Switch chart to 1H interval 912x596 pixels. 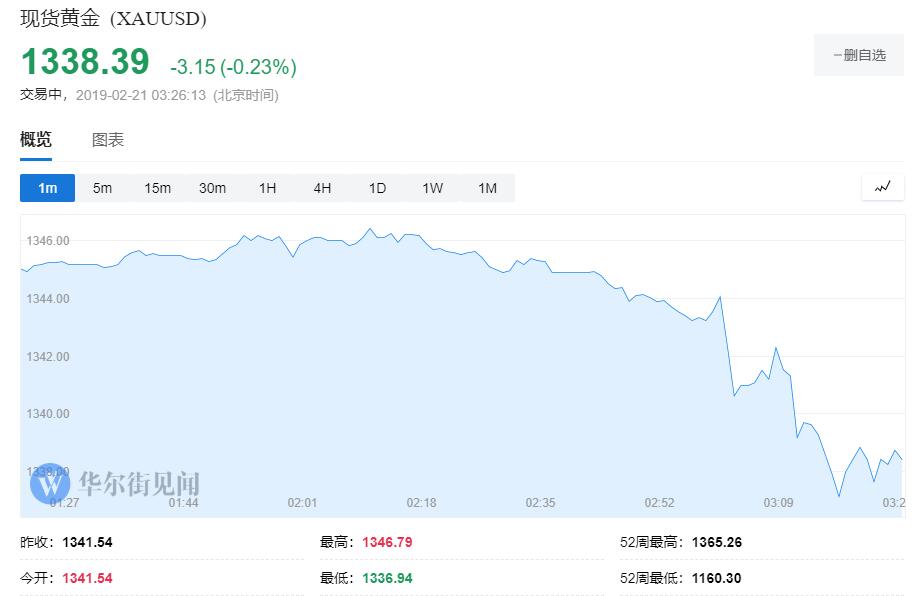267,188
